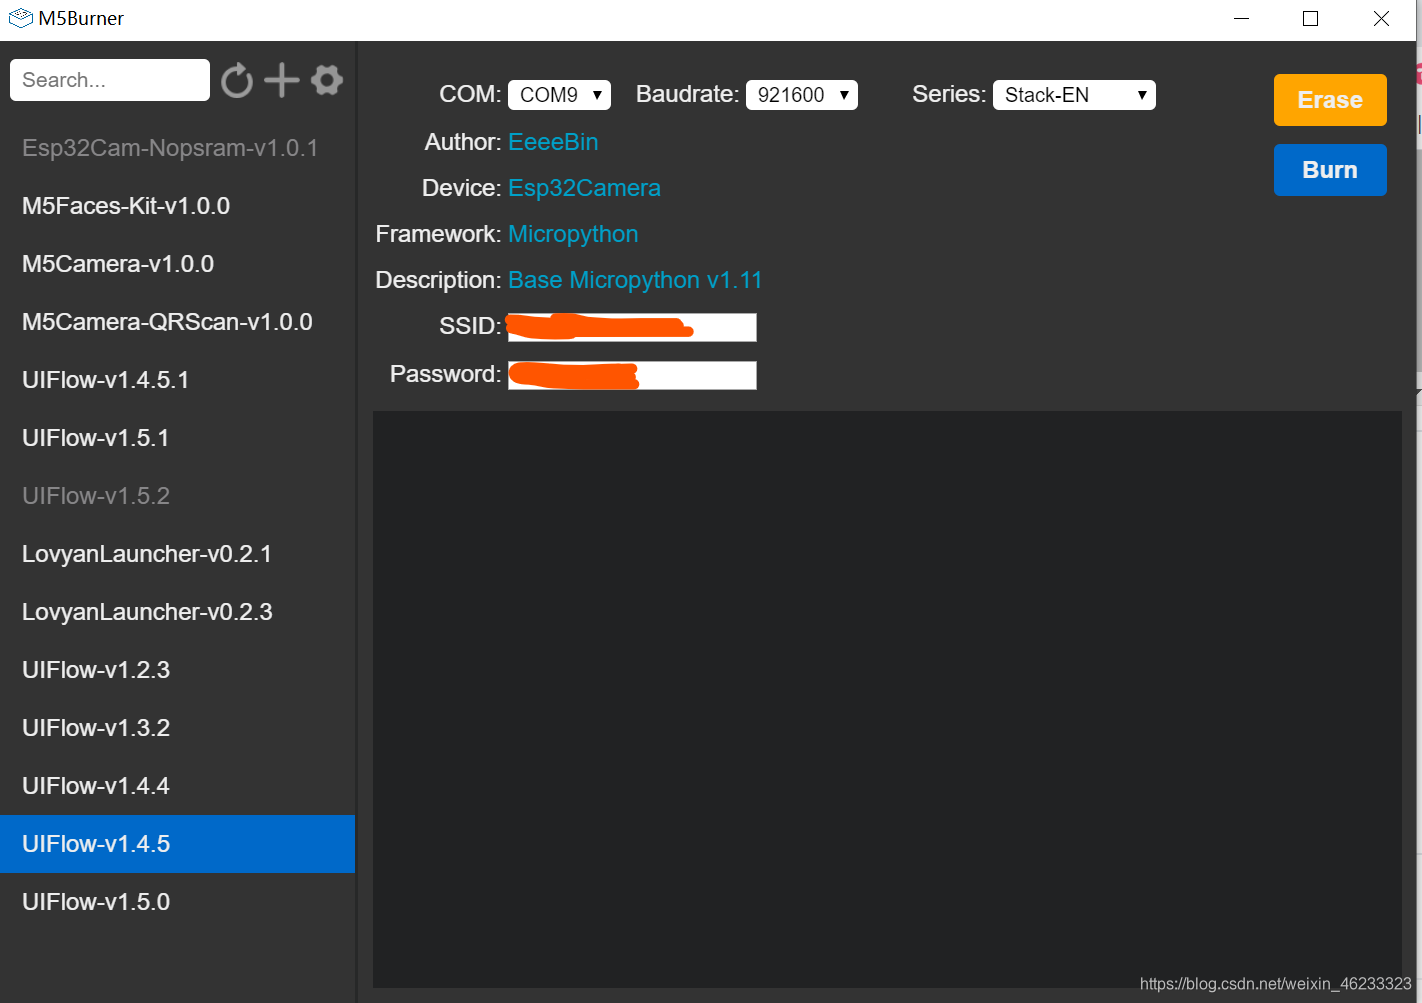This screenshot has height=1003, width=1422.
Task: Select UIFlow-v1.5.0 firmware
Action: (178, 902)
